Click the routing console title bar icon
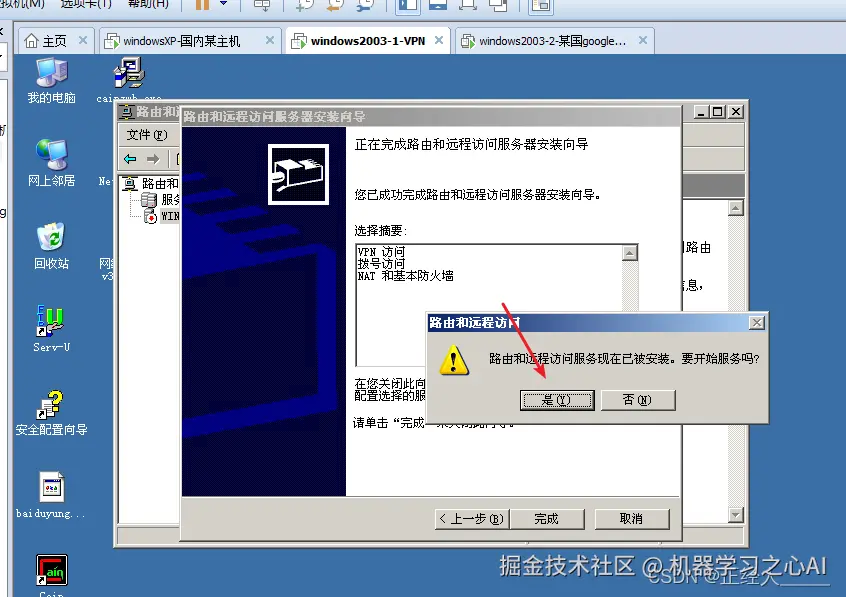The image size is (846, 597). [126, 112]
